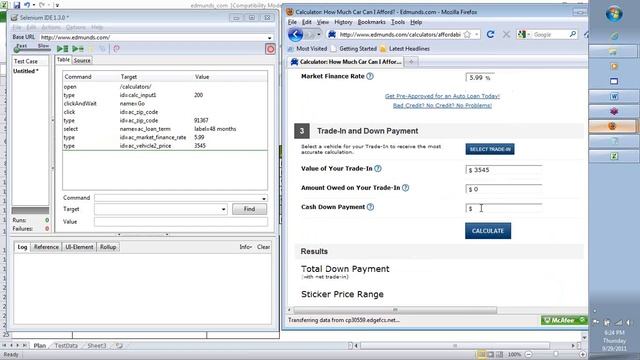This screenshot has width=640, height=360.
Task: Select the Untitled test case
Action: click(x=26, y=71)
